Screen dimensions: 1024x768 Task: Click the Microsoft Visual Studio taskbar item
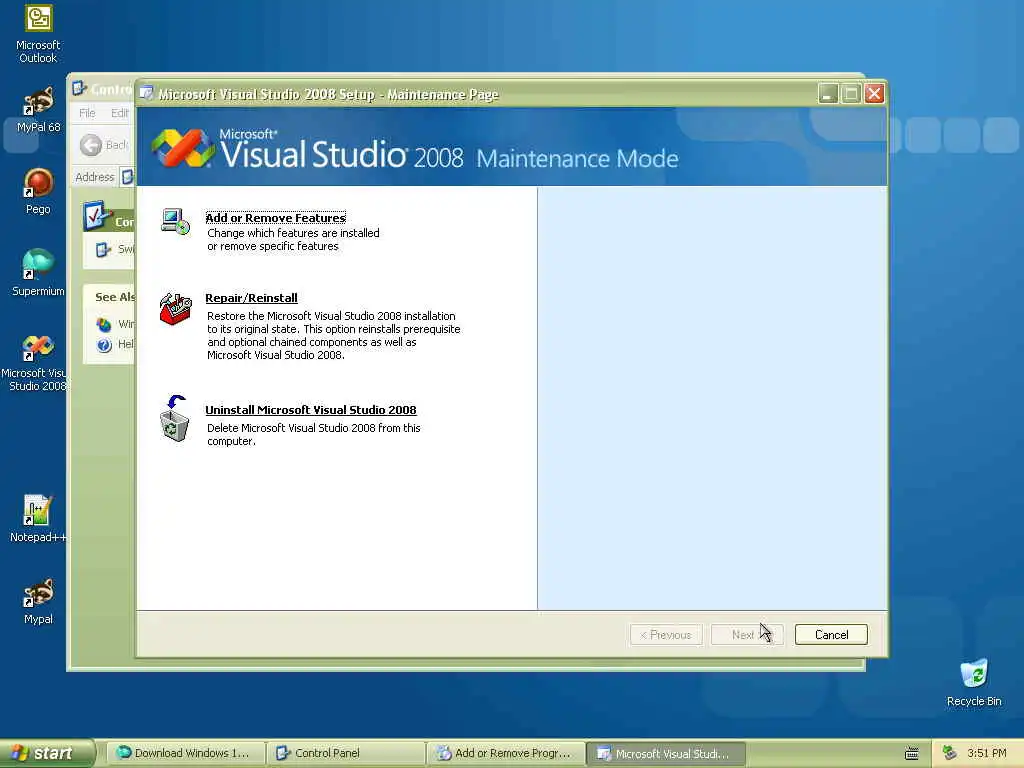point(665,754)
